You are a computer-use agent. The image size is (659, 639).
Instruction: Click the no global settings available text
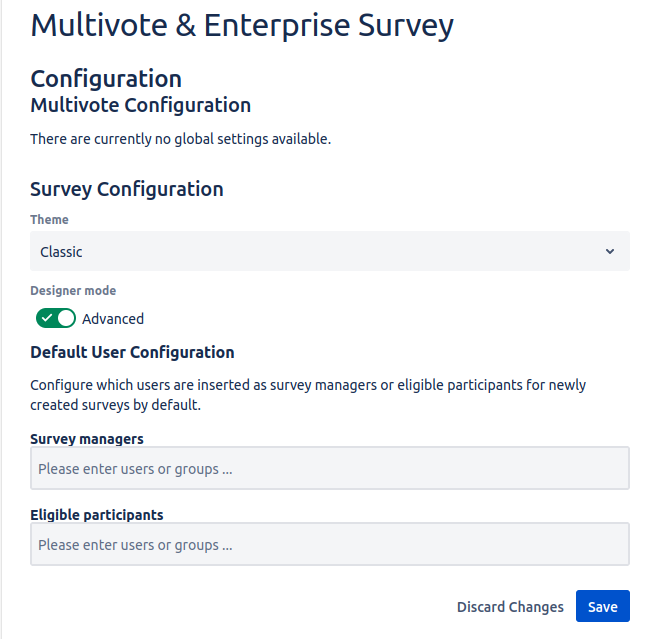tap(180, 139)
